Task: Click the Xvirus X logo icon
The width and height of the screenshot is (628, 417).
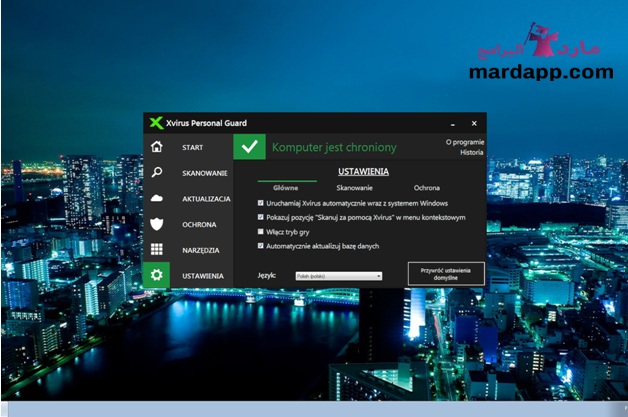Action: (156, 123)
